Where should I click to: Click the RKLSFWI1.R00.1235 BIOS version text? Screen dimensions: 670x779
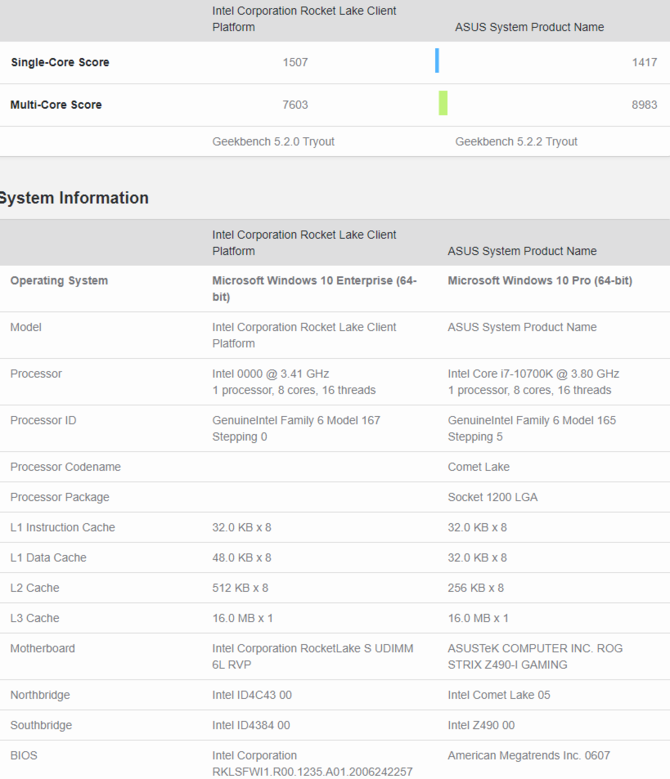[312, 772]
